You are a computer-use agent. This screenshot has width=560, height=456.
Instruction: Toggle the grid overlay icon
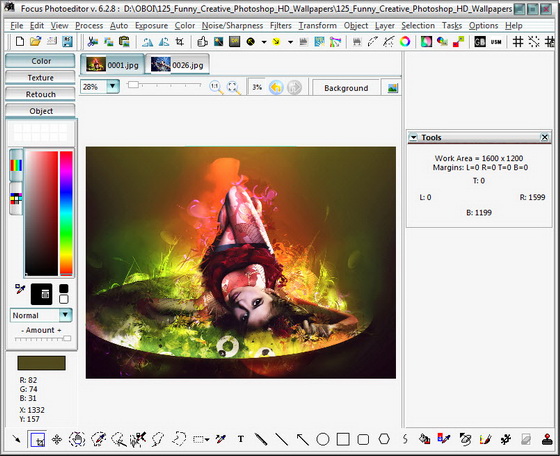518,42
